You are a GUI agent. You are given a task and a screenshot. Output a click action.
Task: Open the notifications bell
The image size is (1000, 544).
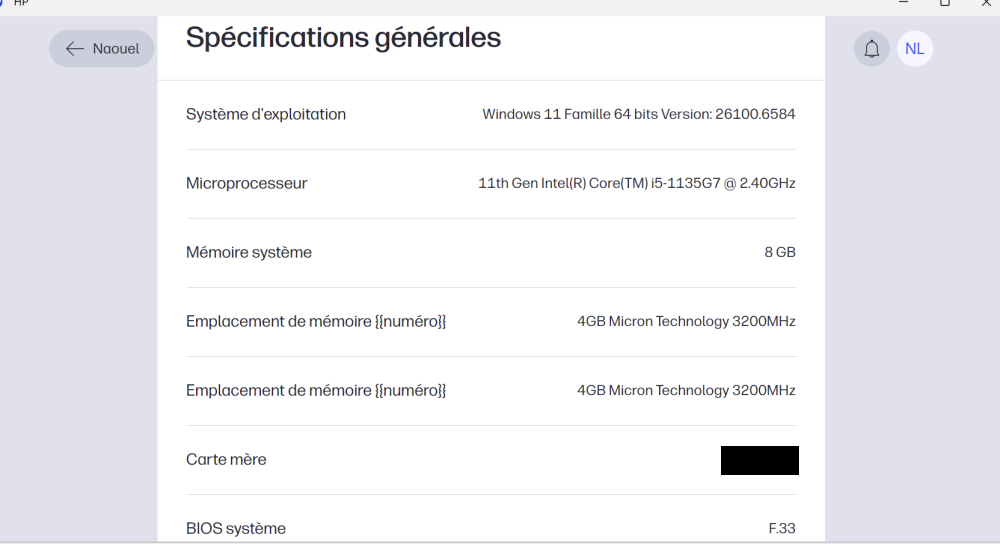click(871, 49)
